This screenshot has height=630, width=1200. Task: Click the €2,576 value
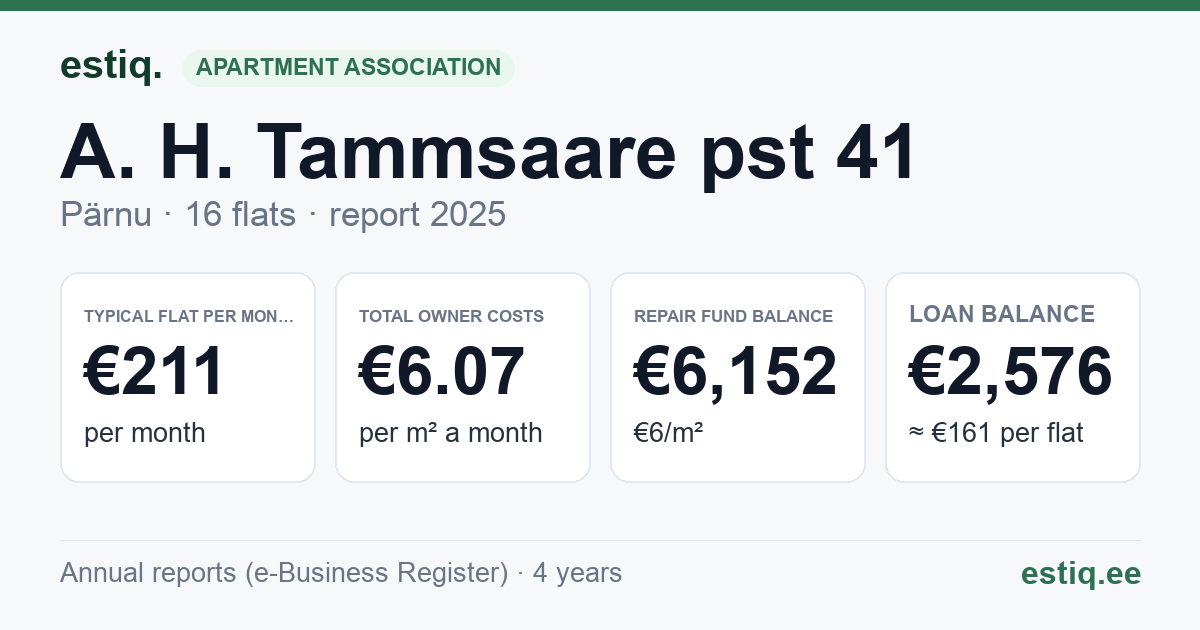click(x=1010, y=372)
